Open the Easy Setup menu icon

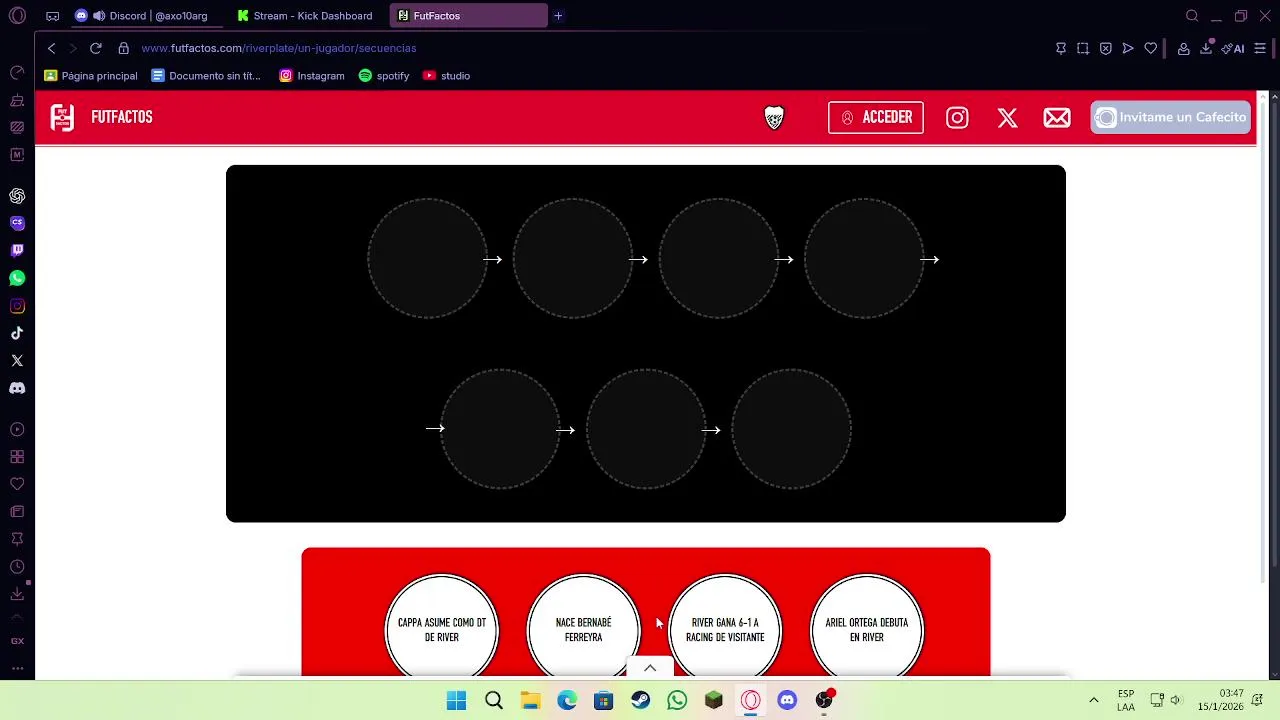(1261, 48)
